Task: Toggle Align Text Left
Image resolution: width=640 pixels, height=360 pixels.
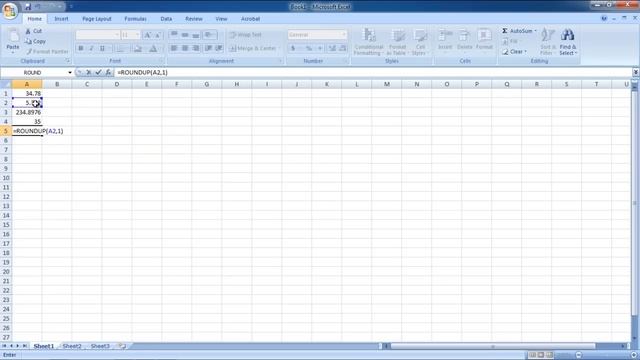Action: click(x=174, y=49)
